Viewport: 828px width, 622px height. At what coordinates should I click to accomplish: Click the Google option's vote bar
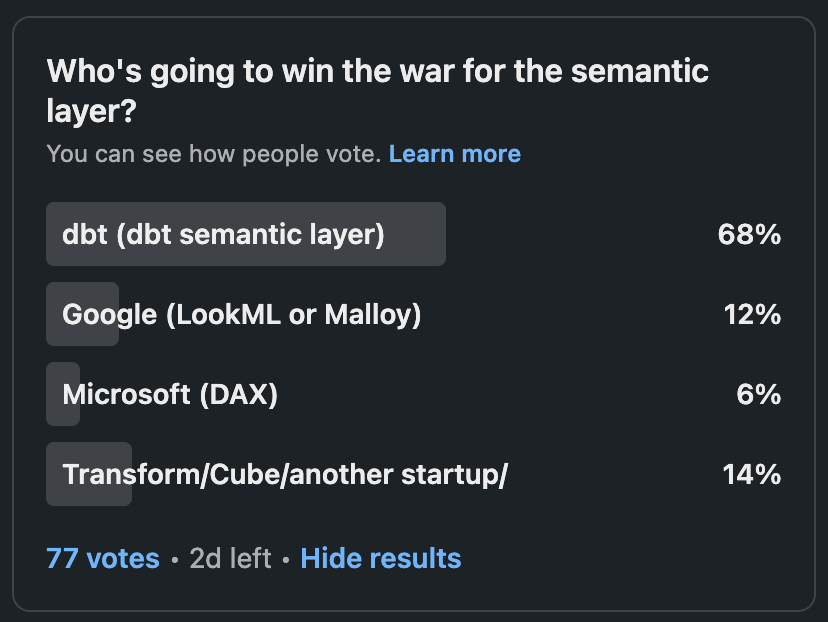click(80, 314)
